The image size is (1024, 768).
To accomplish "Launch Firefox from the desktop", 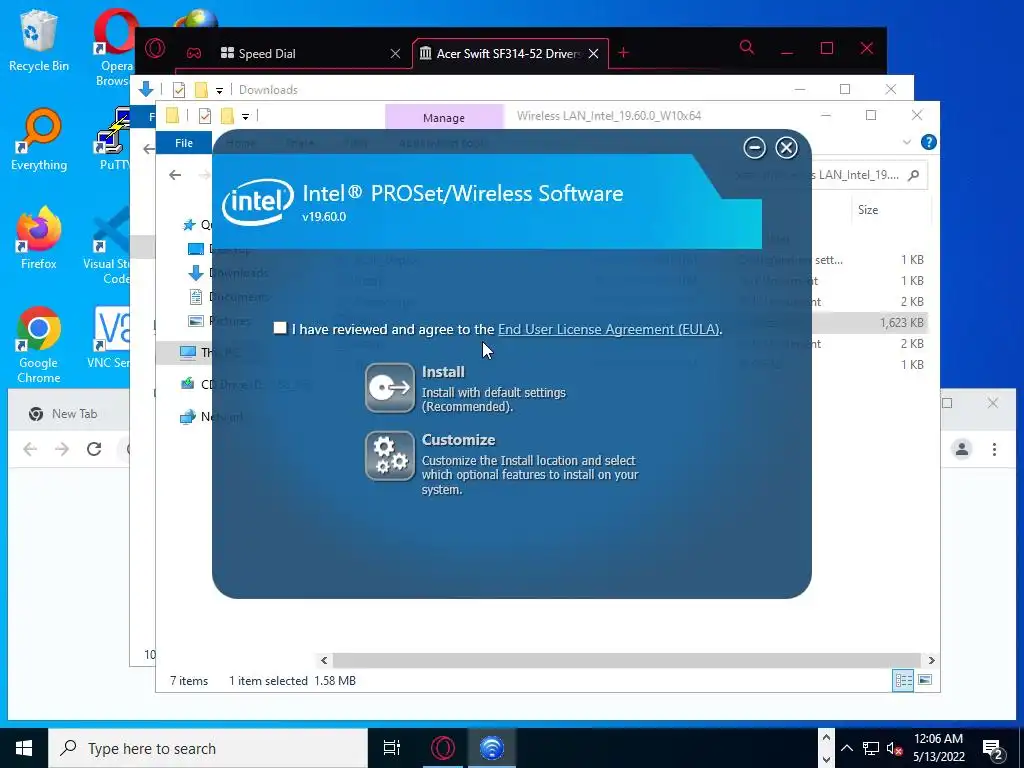I will click(x=39, y=238).
